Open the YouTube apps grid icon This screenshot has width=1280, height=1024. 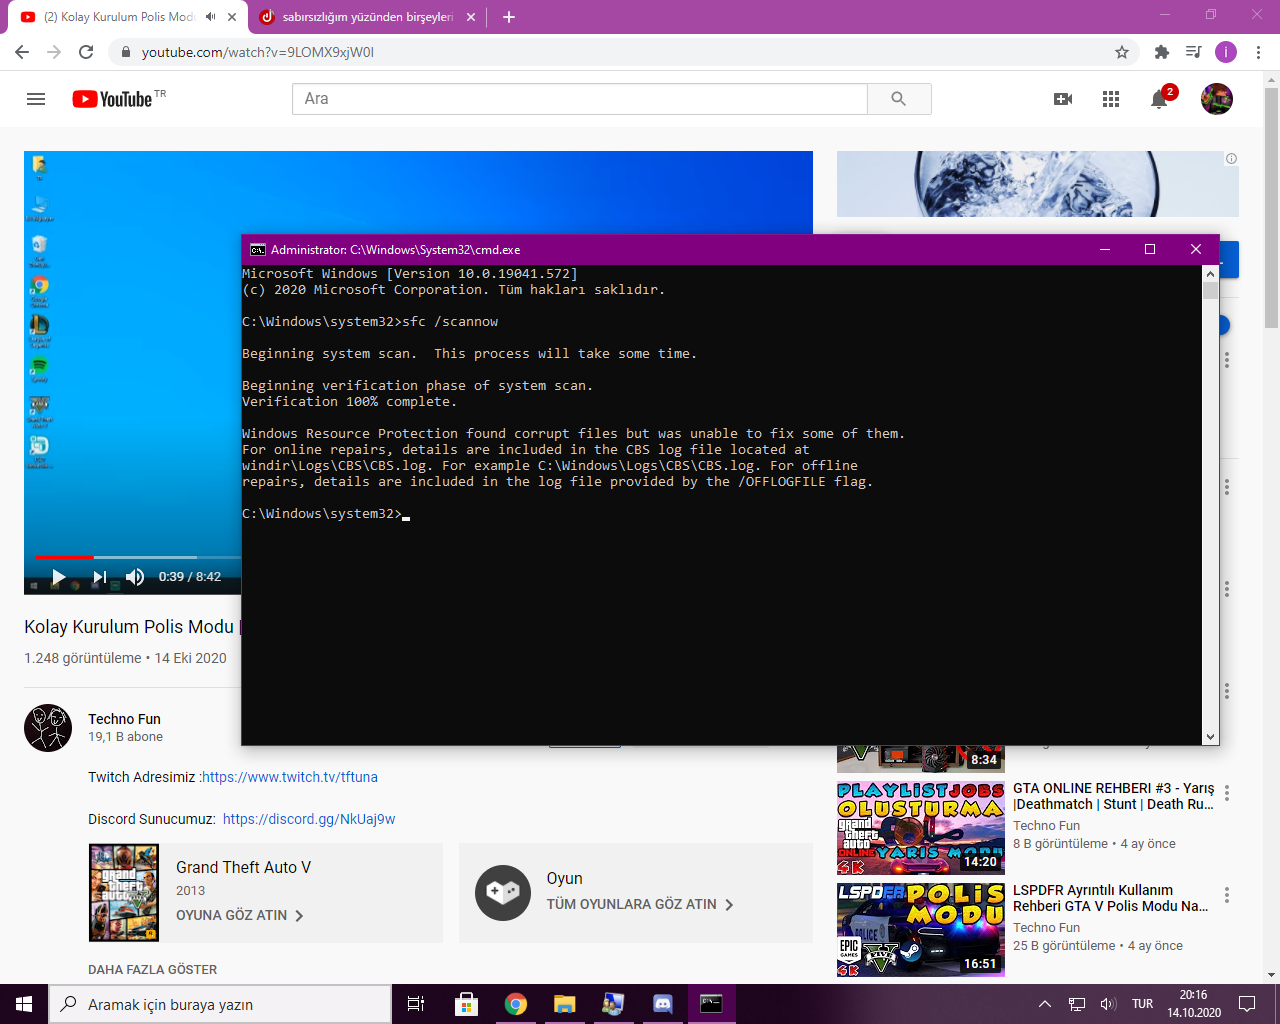[1111, 99]
